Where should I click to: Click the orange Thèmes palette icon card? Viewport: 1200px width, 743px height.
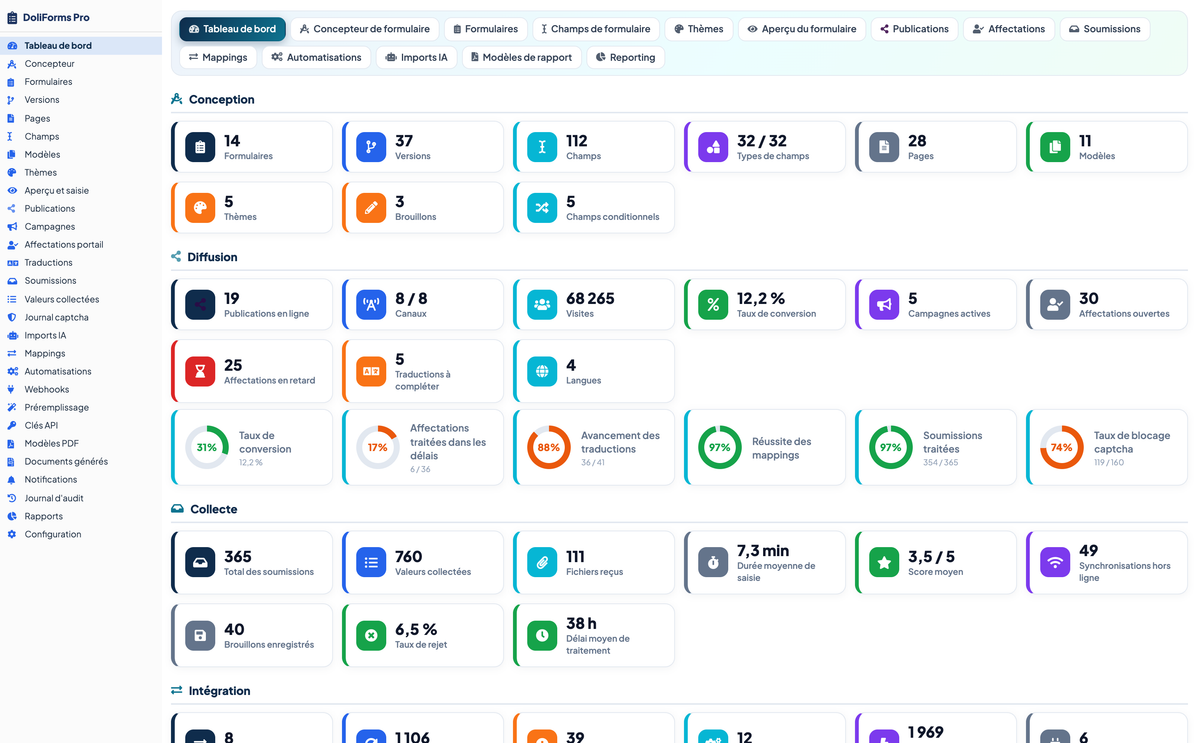tap(200, 208)
